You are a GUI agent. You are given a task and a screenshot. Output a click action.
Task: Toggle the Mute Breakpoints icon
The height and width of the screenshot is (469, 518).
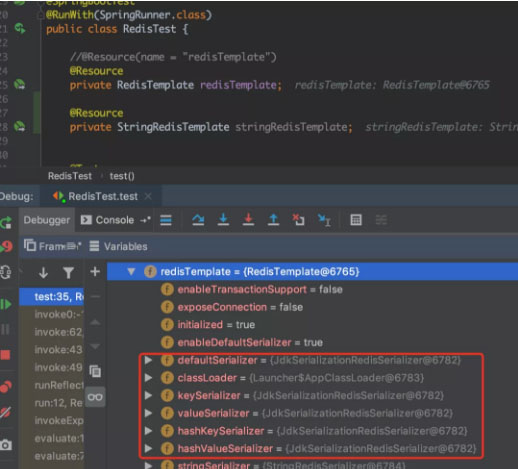point(5,413)
